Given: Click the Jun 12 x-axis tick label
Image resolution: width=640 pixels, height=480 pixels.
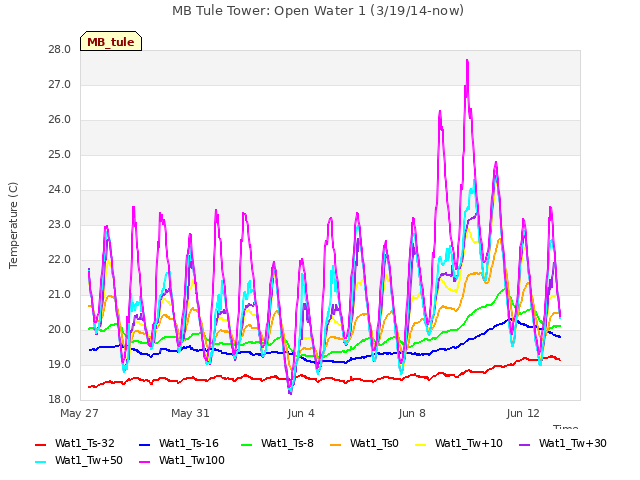Looking at the screenshot, I should 523,413.
